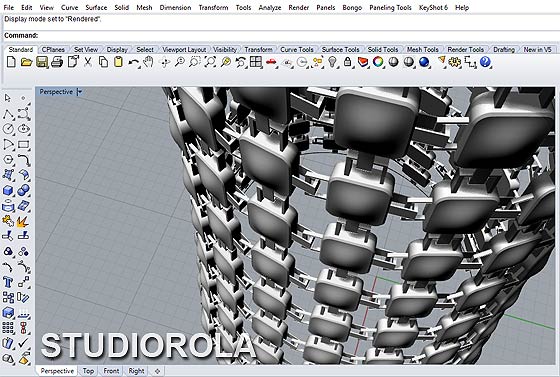This screenshot has height=377, width=560.
Task: Click the lock objects padlock icon
Action: click(347, 62)
